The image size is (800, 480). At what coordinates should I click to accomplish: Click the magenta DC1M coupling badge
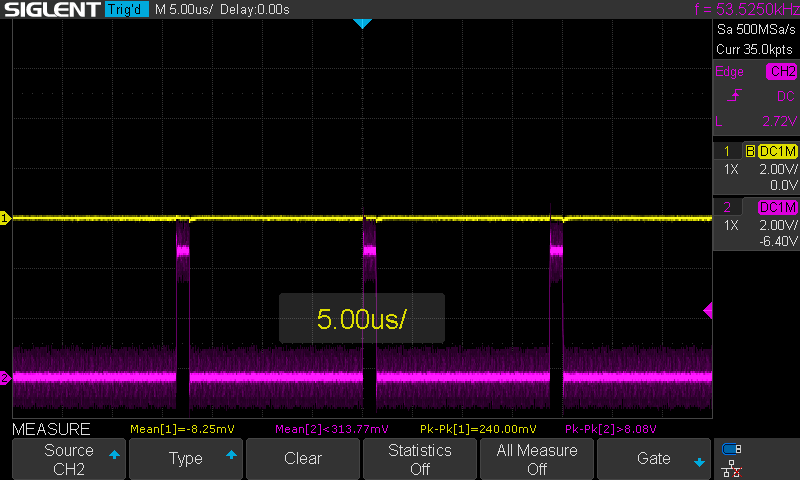[777, 207]
